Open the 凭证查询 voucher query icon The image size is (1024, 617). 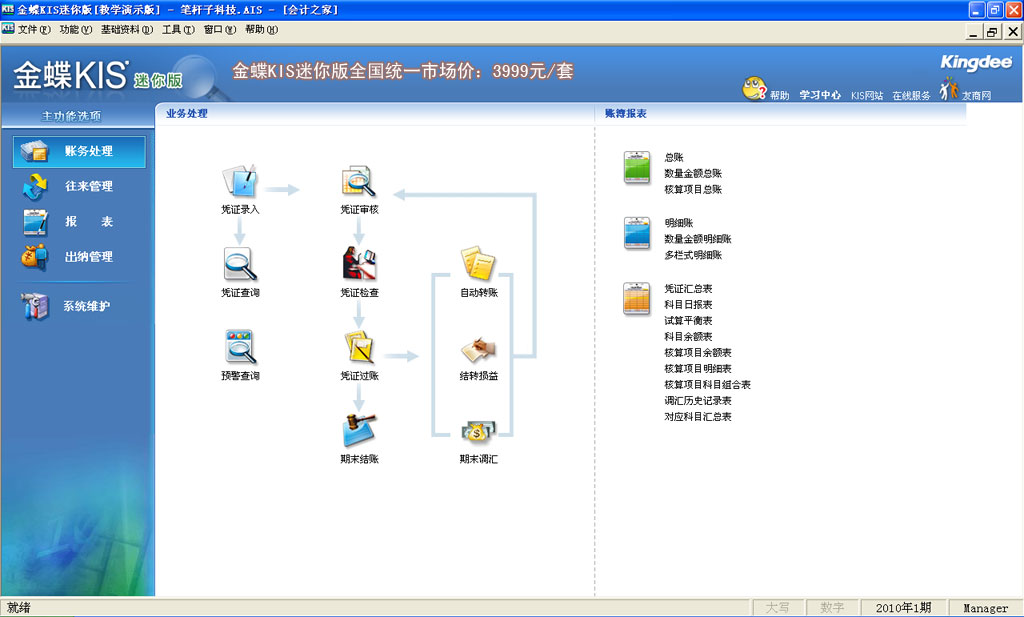[240, 264]
